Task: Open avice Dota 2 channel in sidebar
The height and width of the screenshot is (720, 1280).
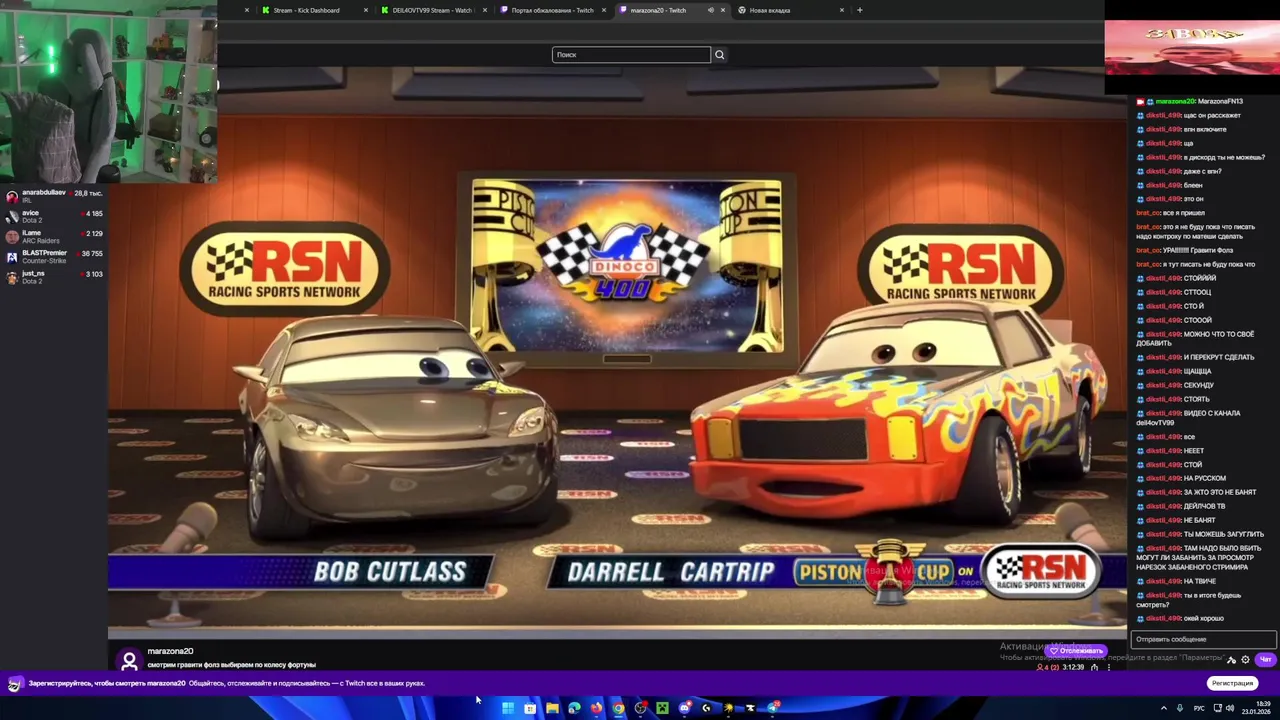Action: tap(55, 216)
